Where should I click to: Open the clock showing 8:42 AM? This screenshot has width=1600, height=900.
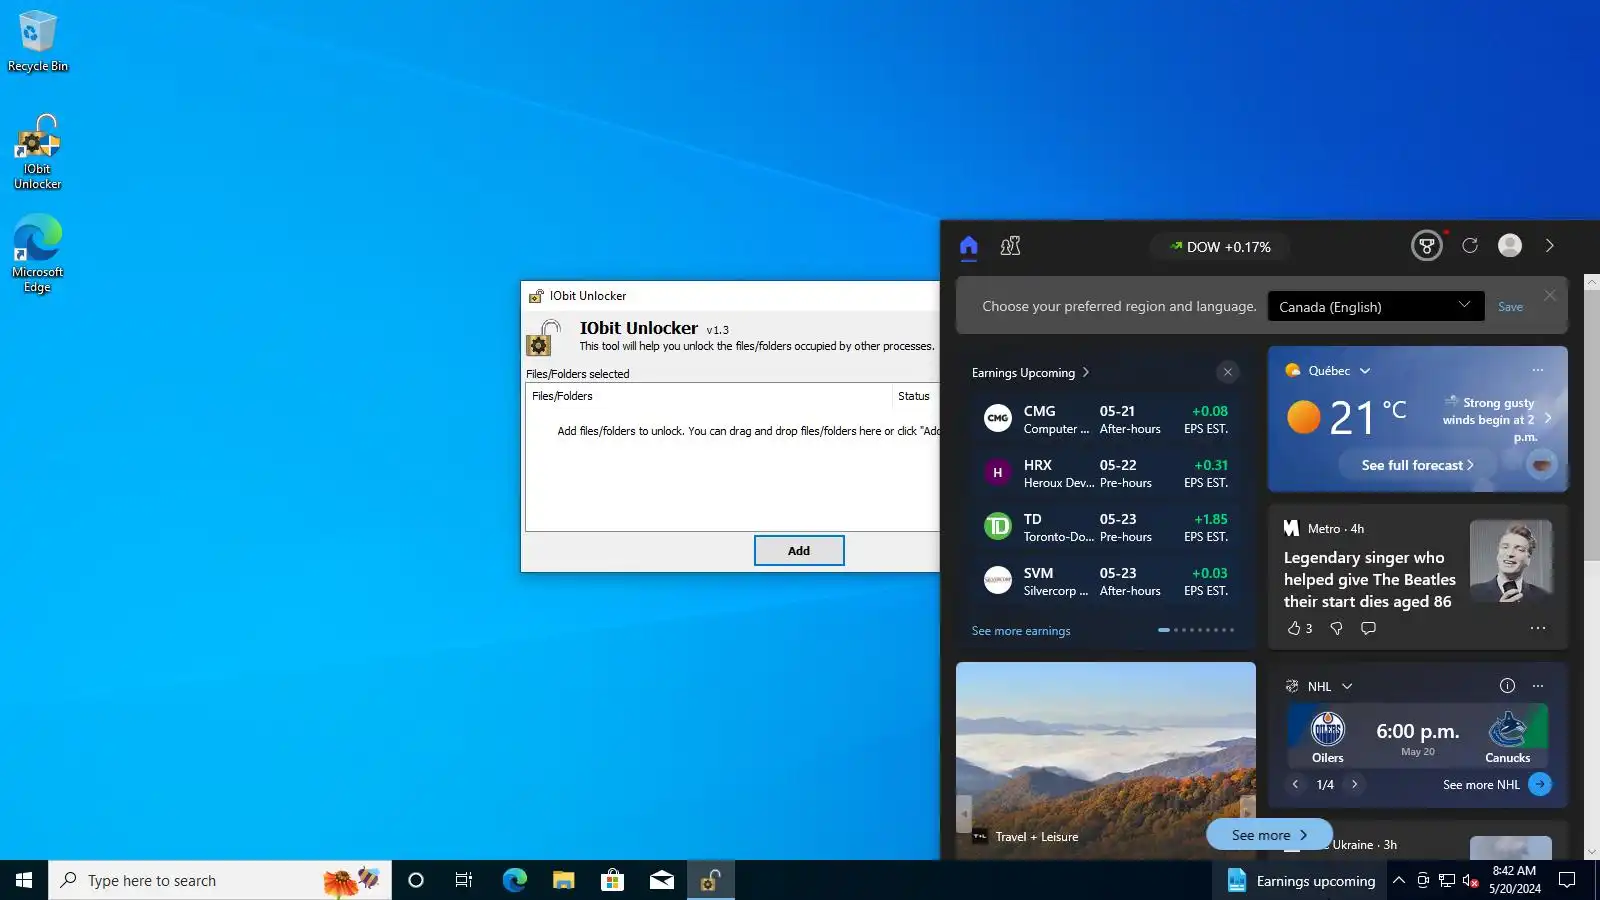pyautogui.click(x=1514, y=880)
